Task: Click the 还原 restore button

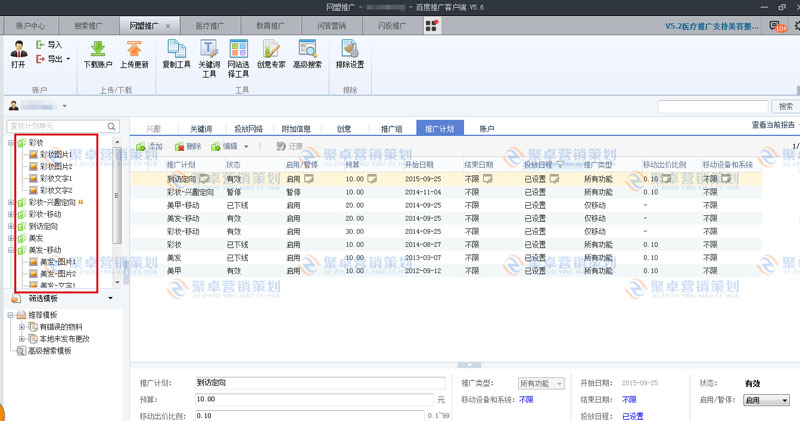Action: [289, 146]
